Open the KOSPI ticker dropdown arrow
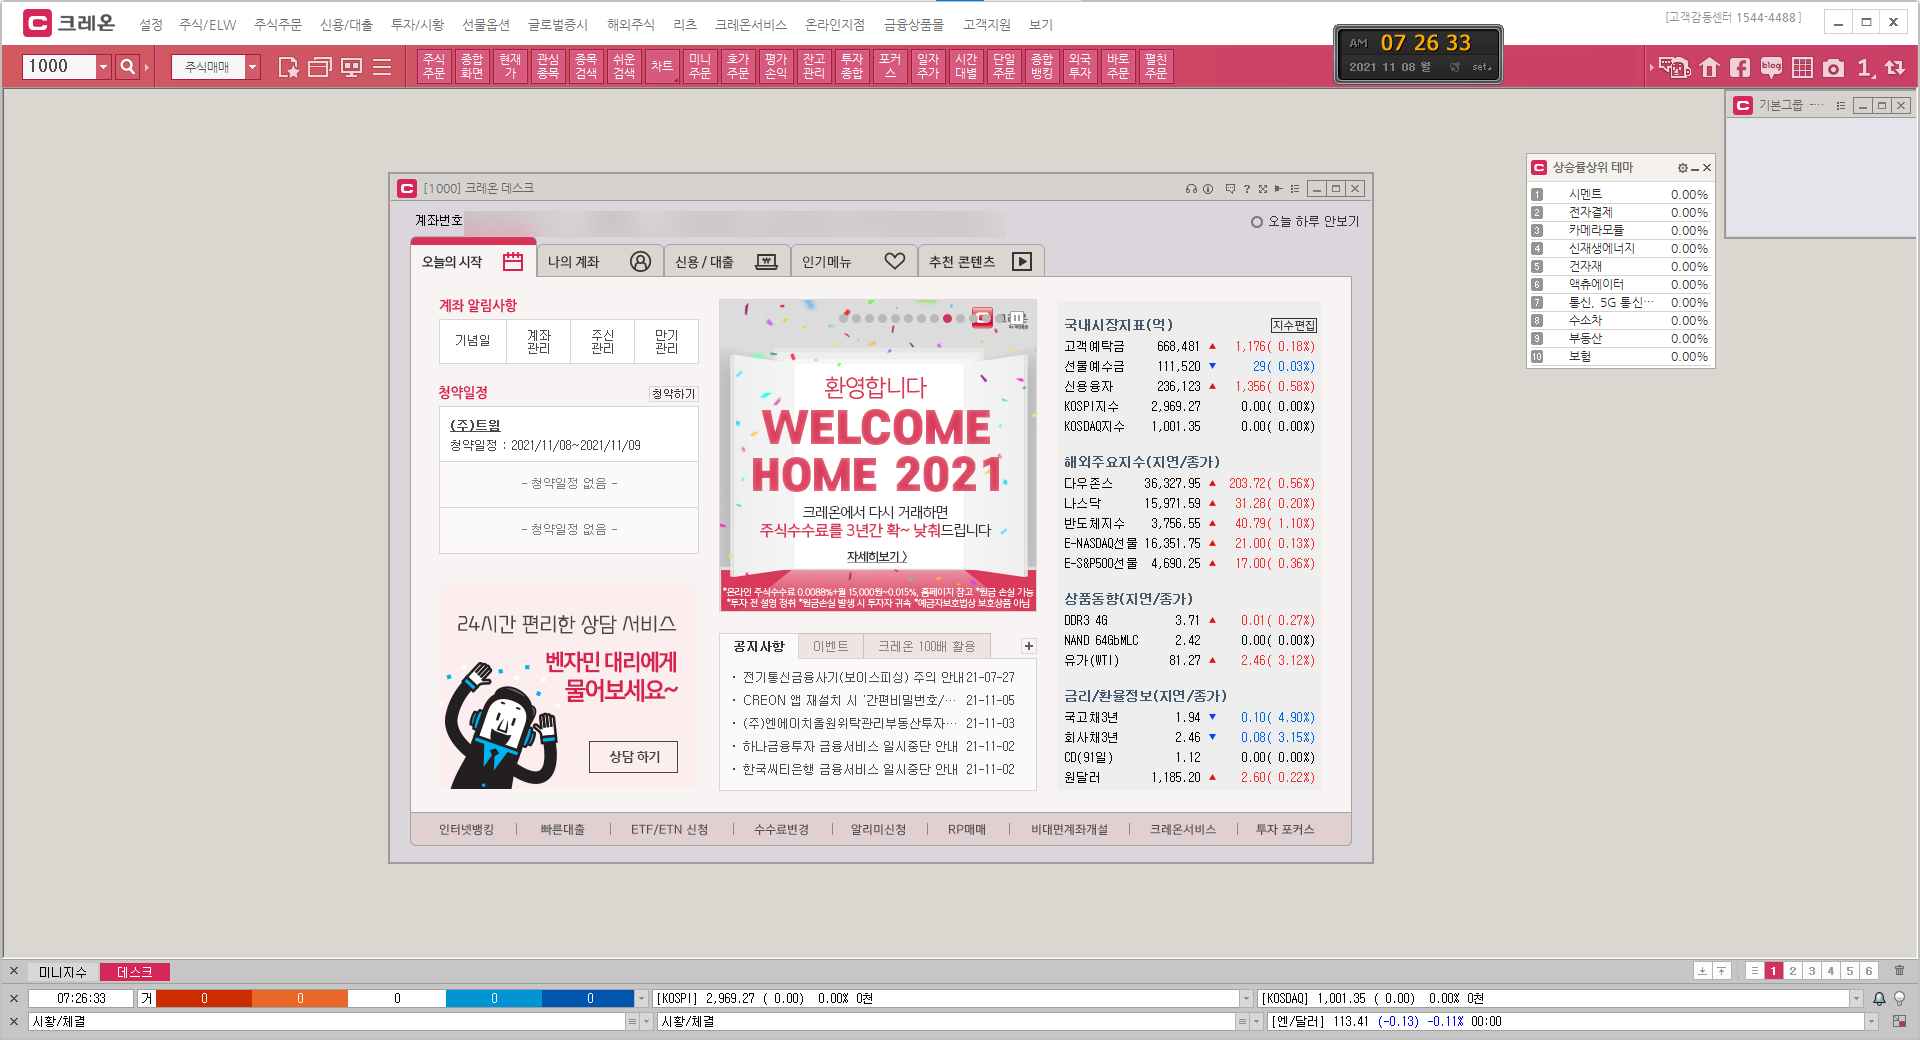 click(x=1246, y=998)
